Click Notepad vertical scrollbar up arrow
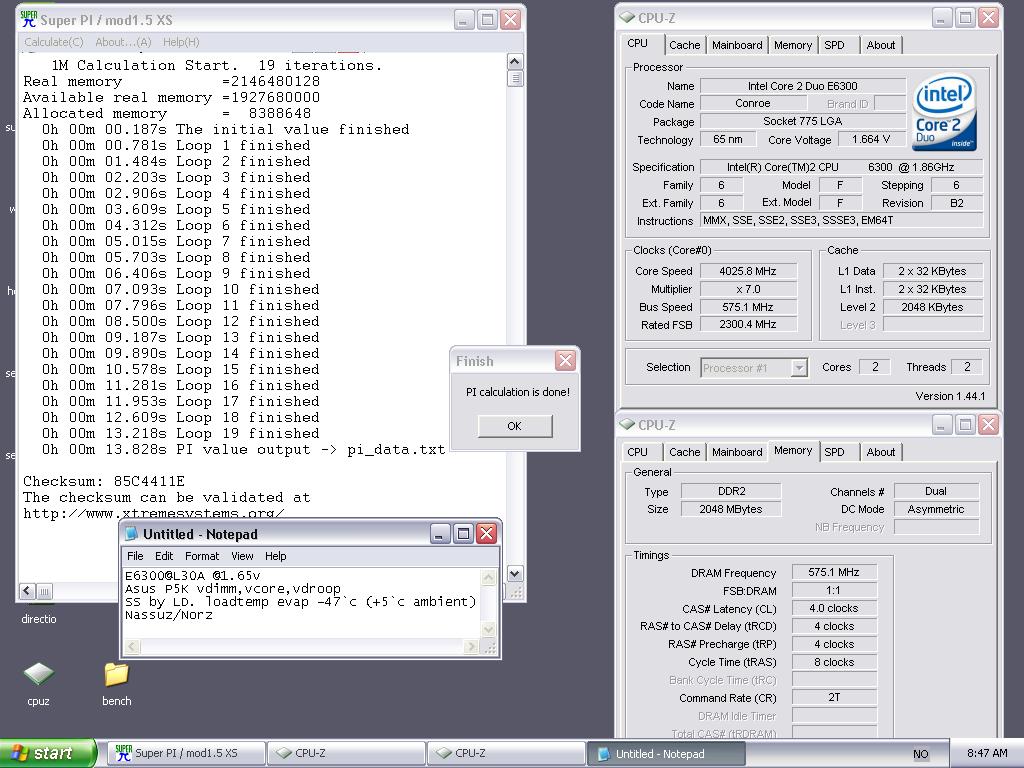This screenshot has height=768, width=1024. pos(488,577)
